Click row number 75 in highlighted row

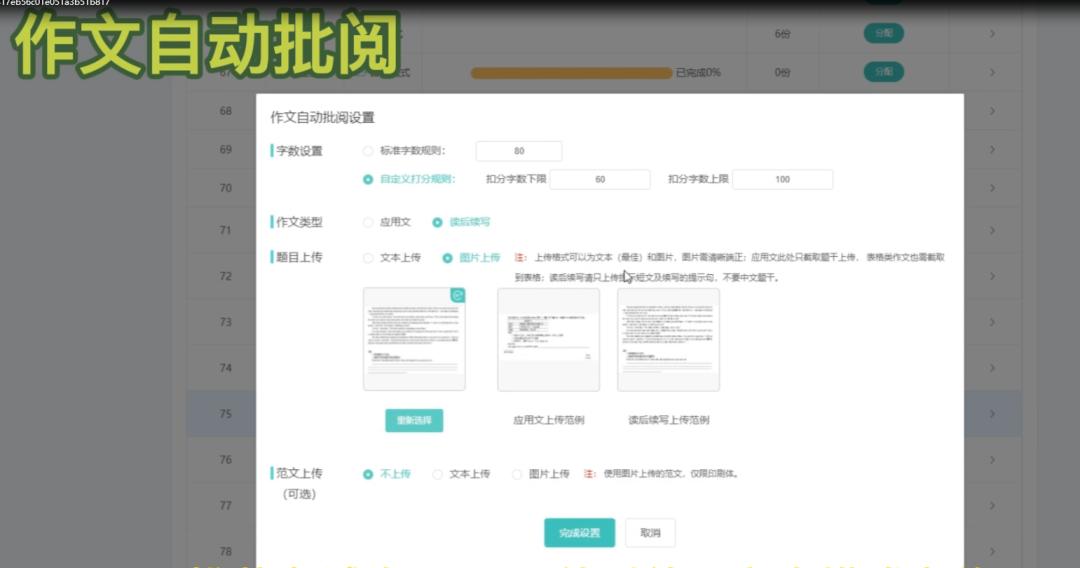pyautogui.click(x=226, y=414)
